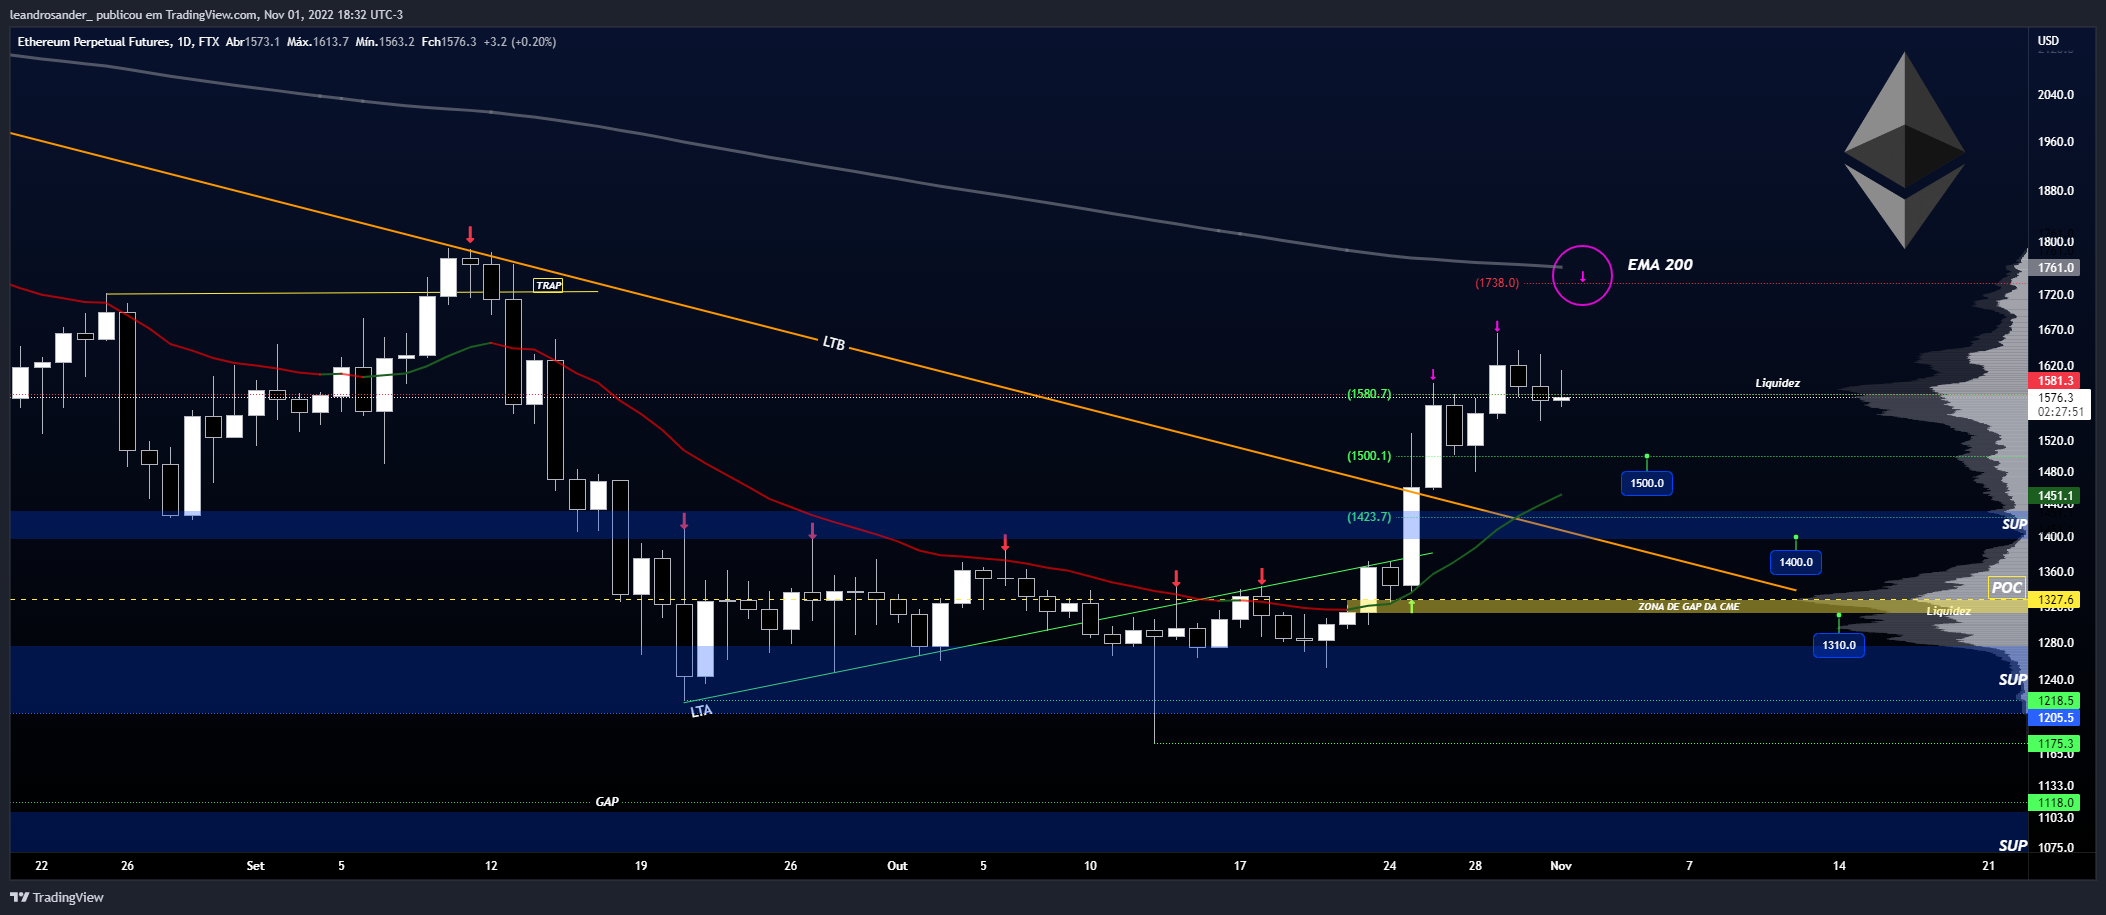Image resolution: width=2106 pixels, height=915 pixels.
Task: Click the green up arrow on the CME gap zone
Action: pos(1411,605)
